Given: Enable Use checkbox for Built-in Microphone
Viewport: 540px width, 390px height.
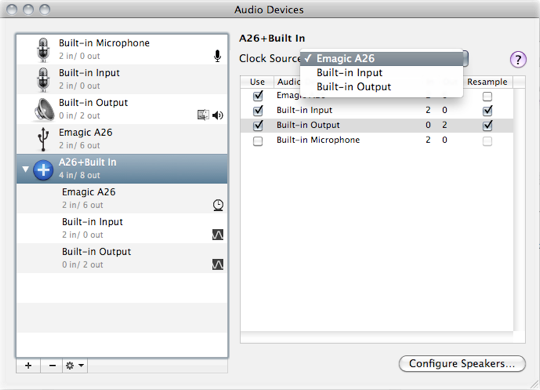Looking at the screenshot, I should point(258,141).
